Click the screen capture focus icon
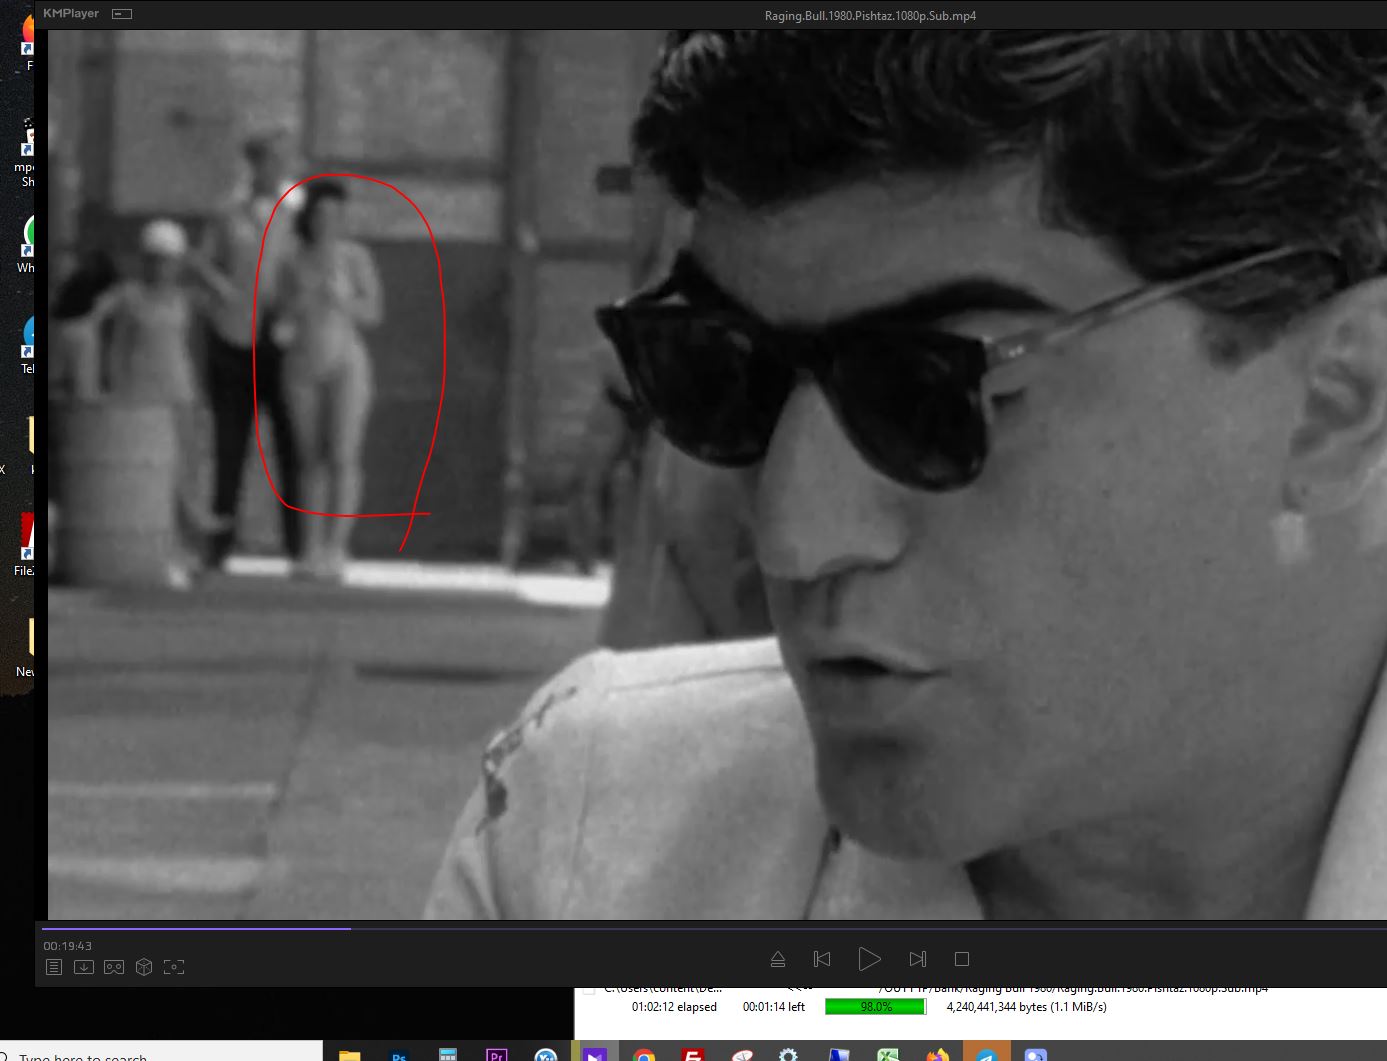The image size is (1387, 1061). coord(174,967)
